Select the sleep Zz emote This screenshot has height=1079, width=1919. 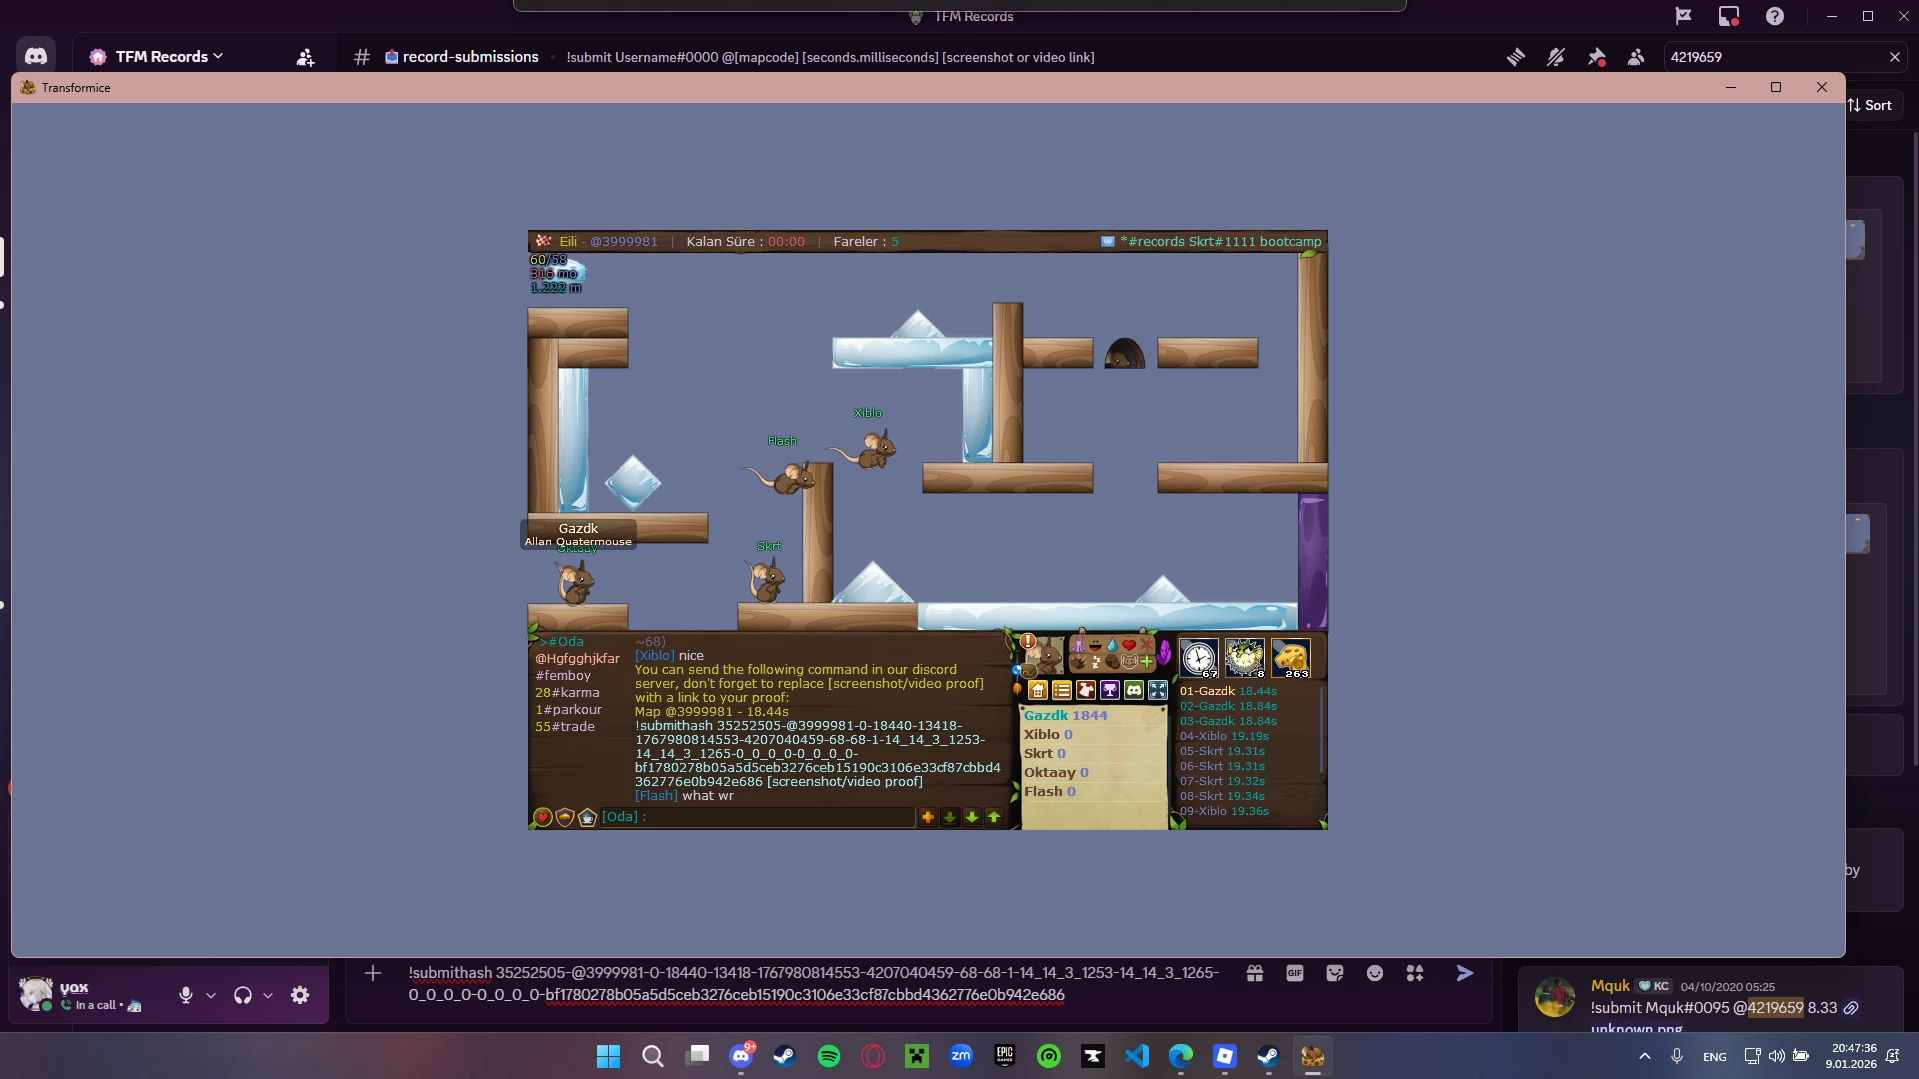click(1095, 662)
